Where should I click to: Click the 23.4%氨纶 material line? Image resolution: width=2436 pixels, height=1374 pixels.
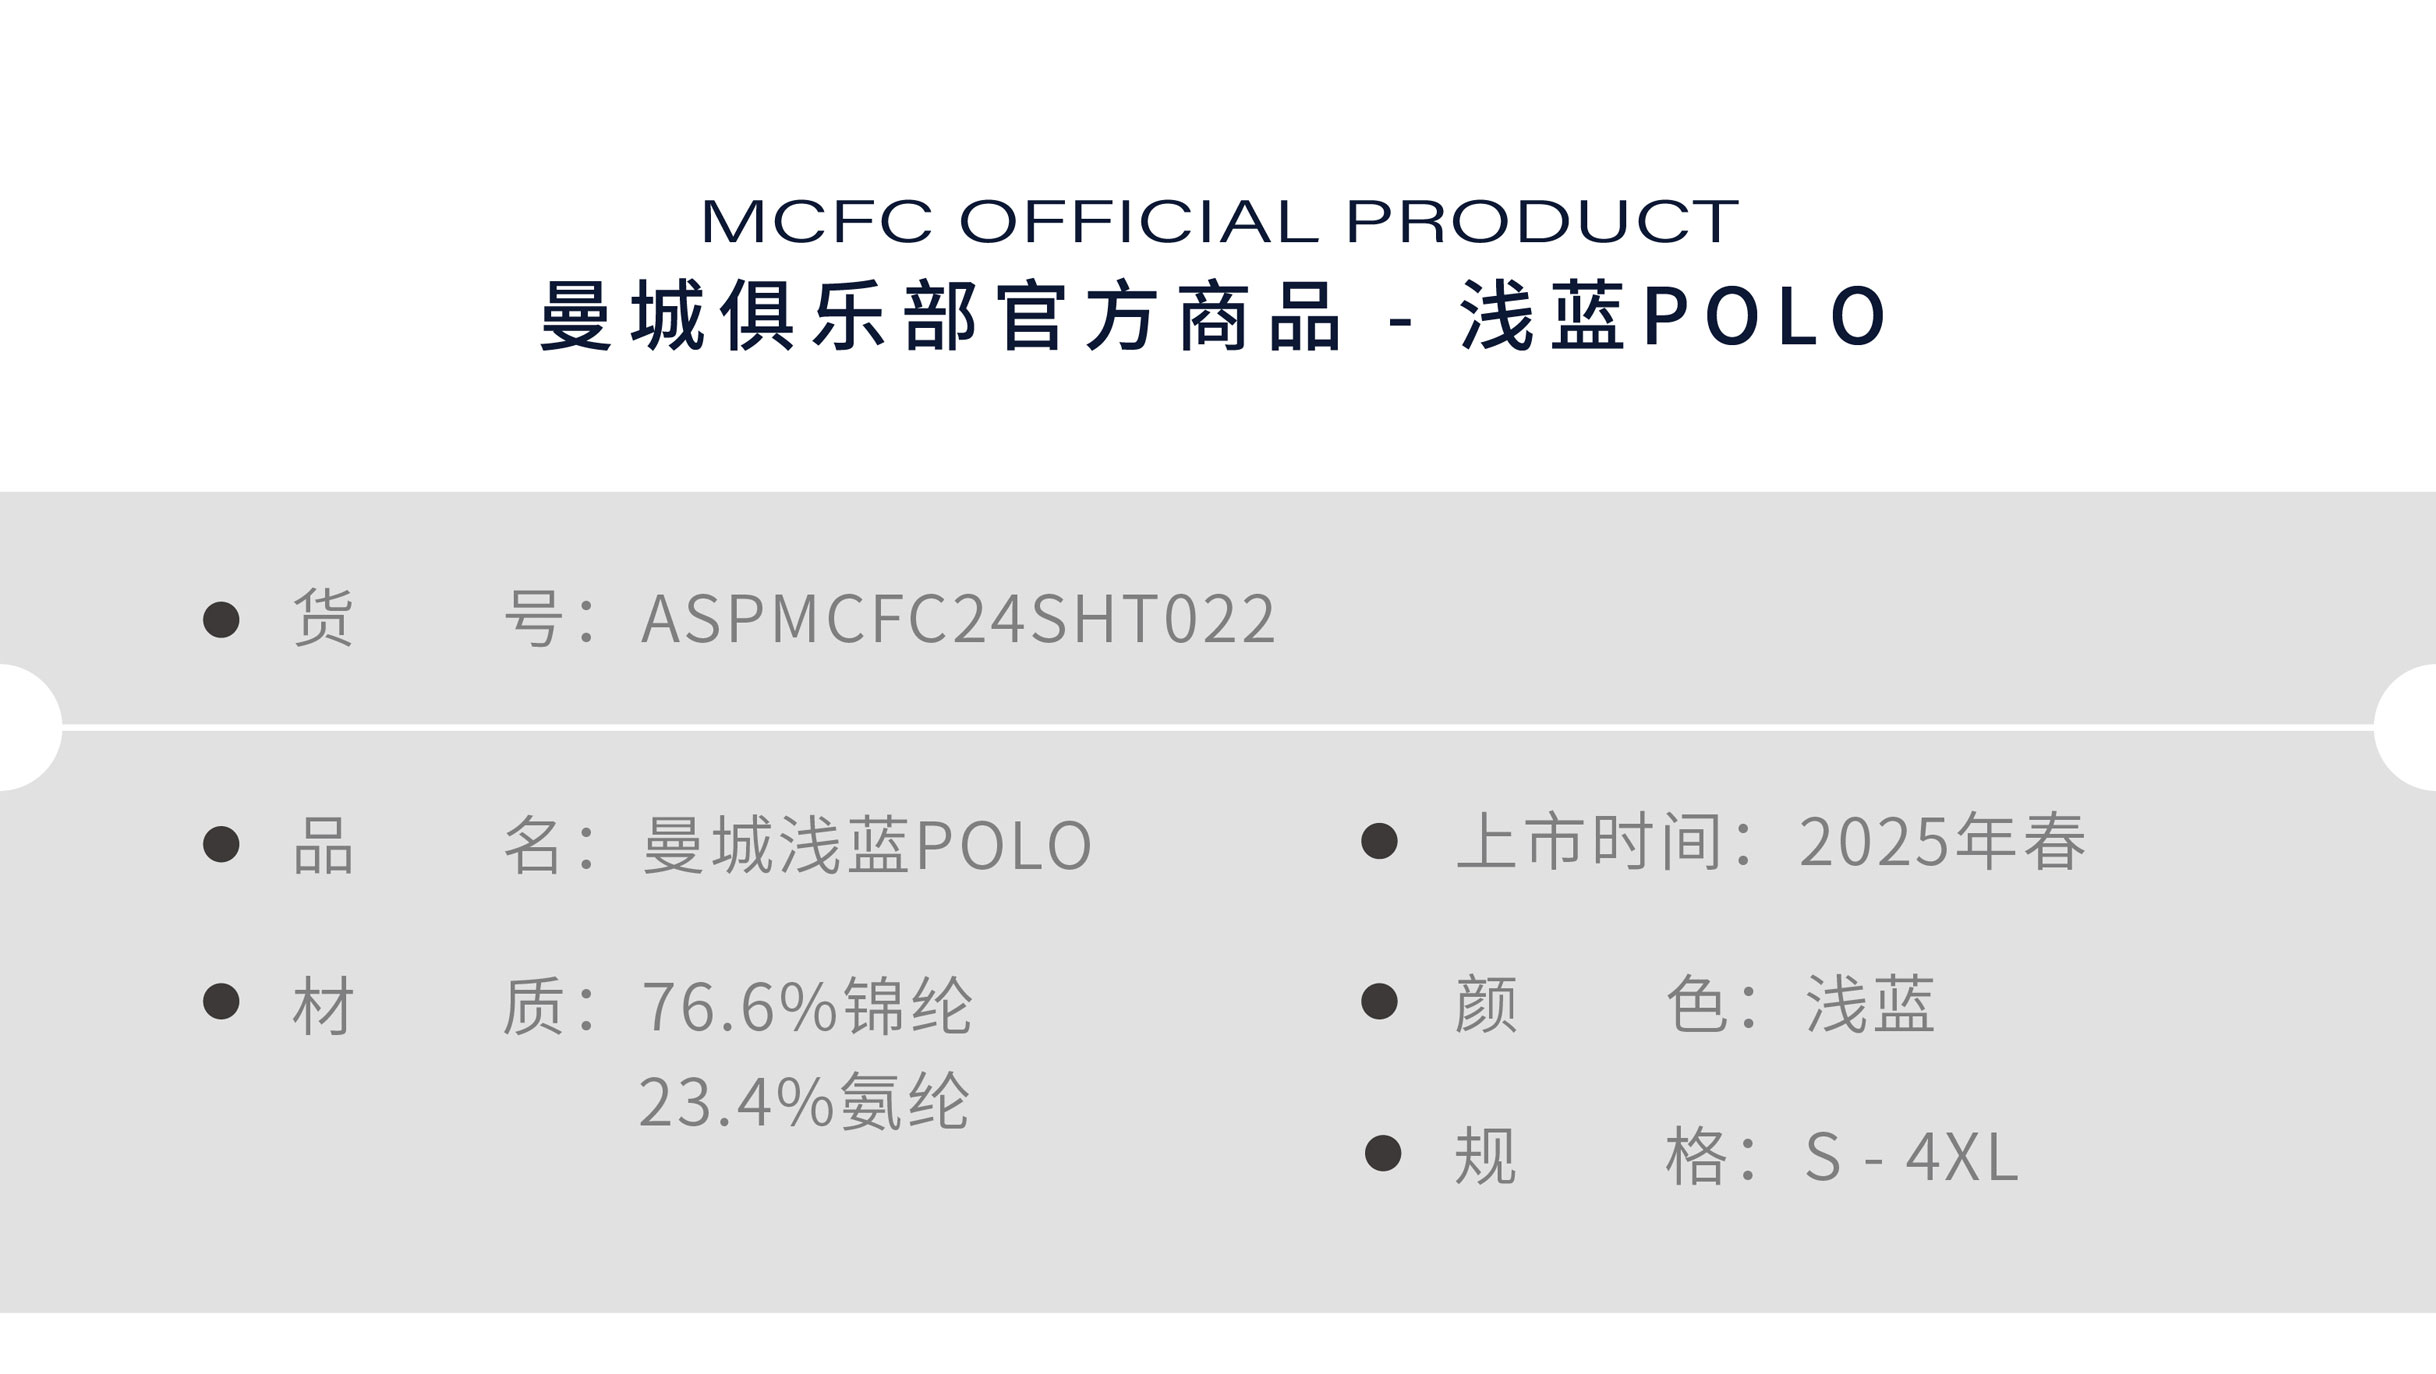[803, 1101]
